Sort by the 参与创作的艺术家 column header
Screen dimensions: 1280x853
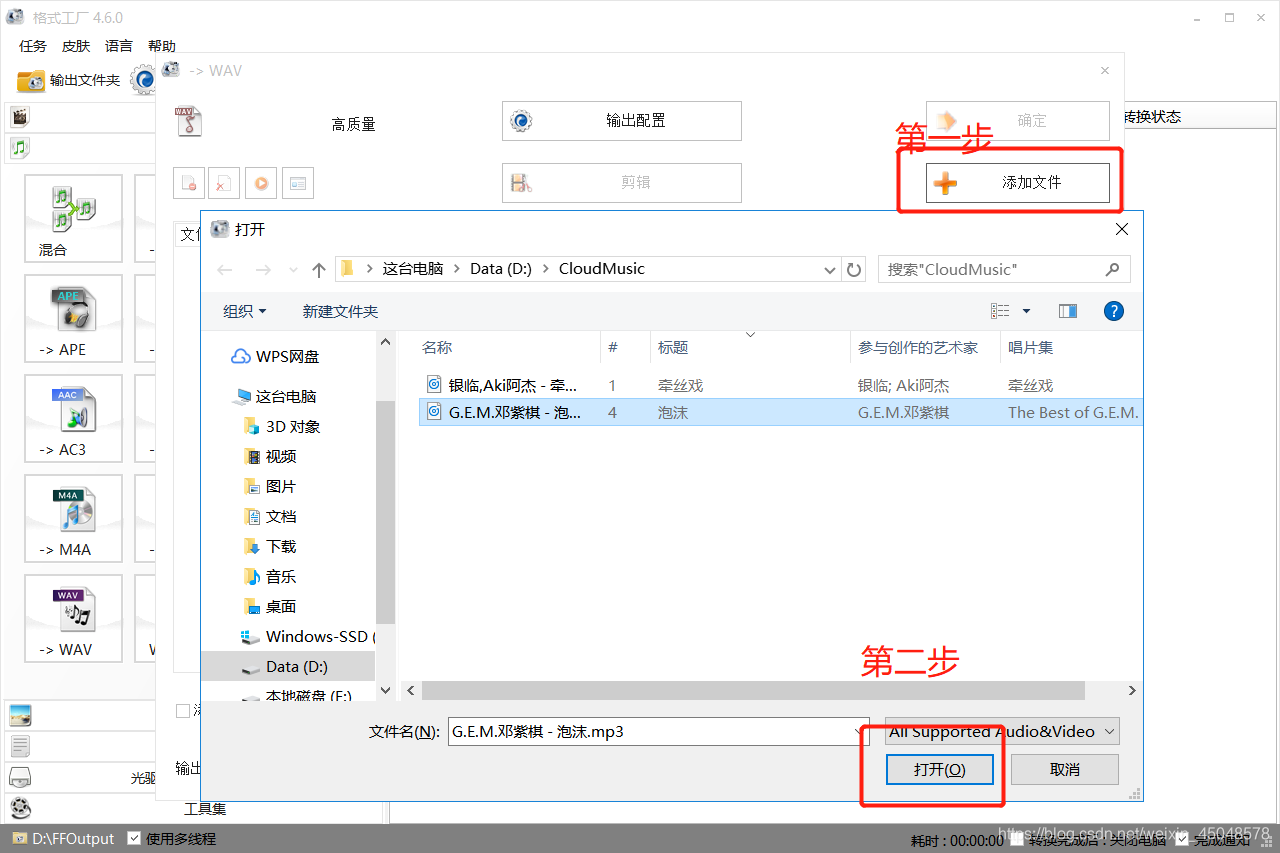pyautogui.click(x=918, y=347)
